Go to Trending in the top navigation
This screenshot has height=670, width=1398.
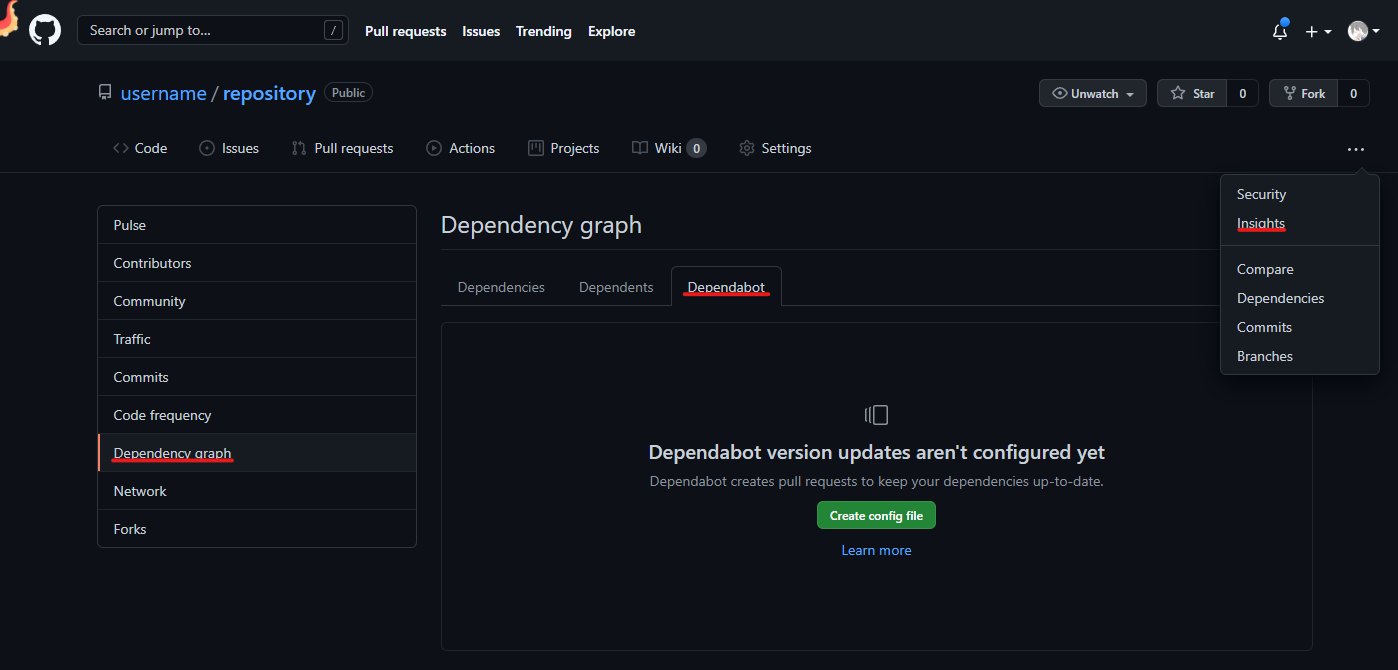pyautogui.click(x=543, y=31)
